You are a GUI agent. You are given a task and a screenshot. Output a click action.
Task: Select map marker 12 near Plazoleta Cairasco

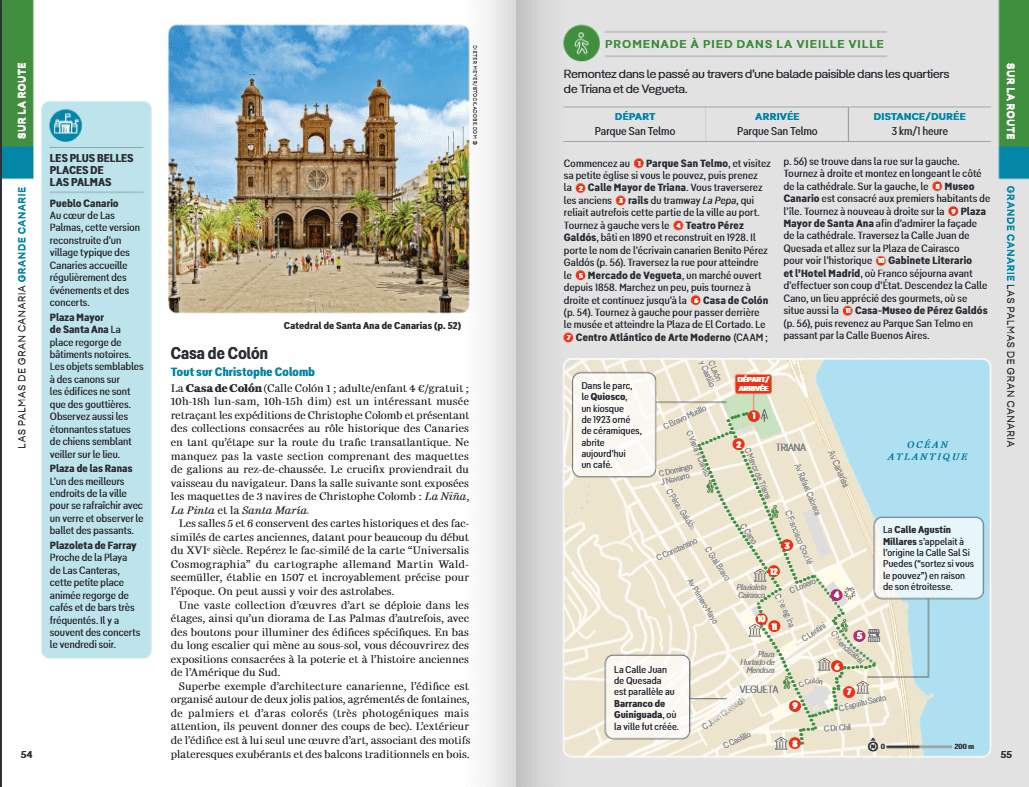pos(772,571)
